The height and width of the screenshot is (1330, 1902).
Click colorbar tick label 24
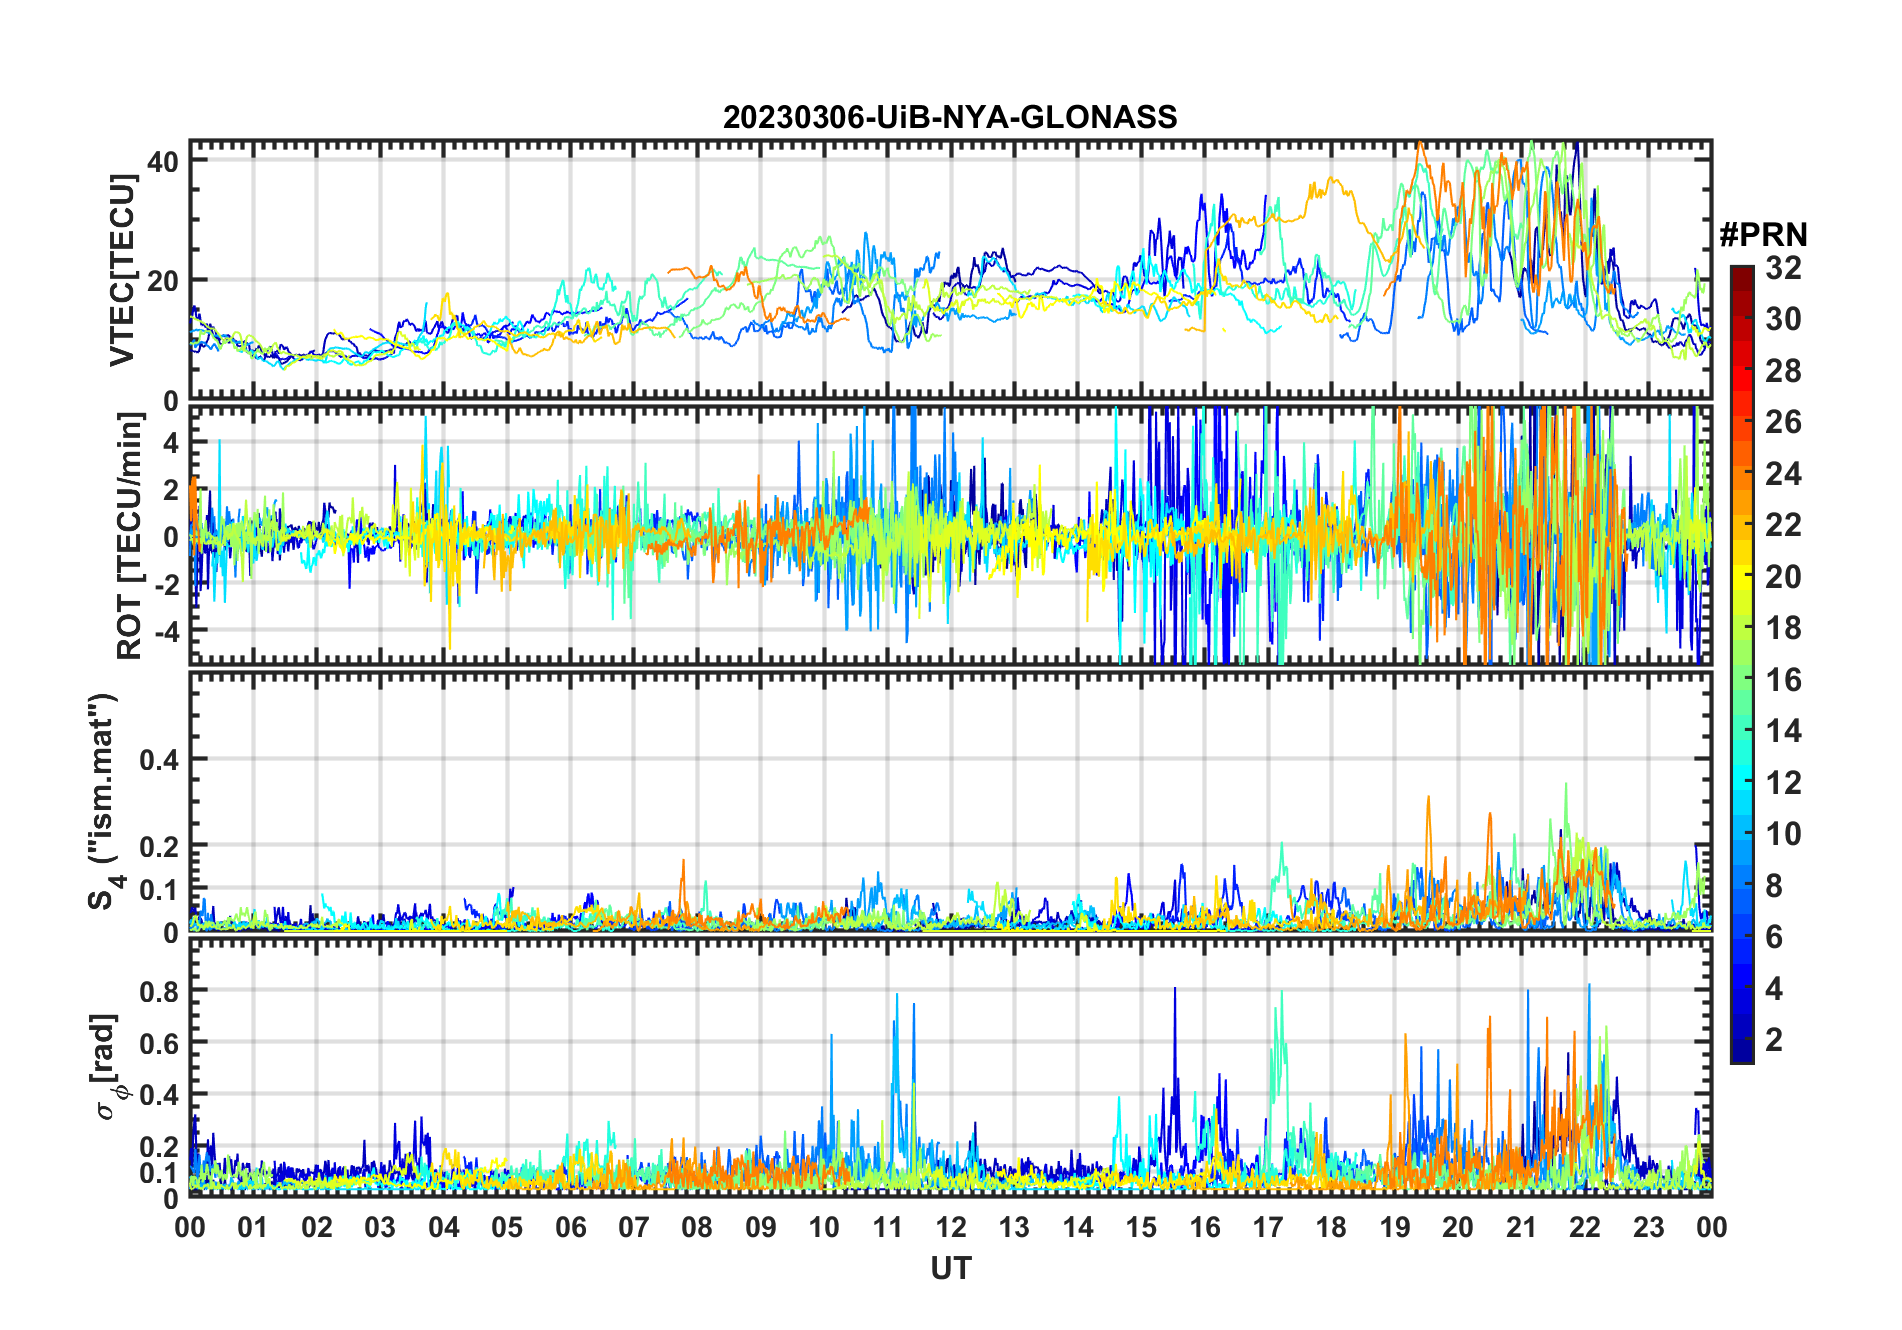[x=1784, y=474]
